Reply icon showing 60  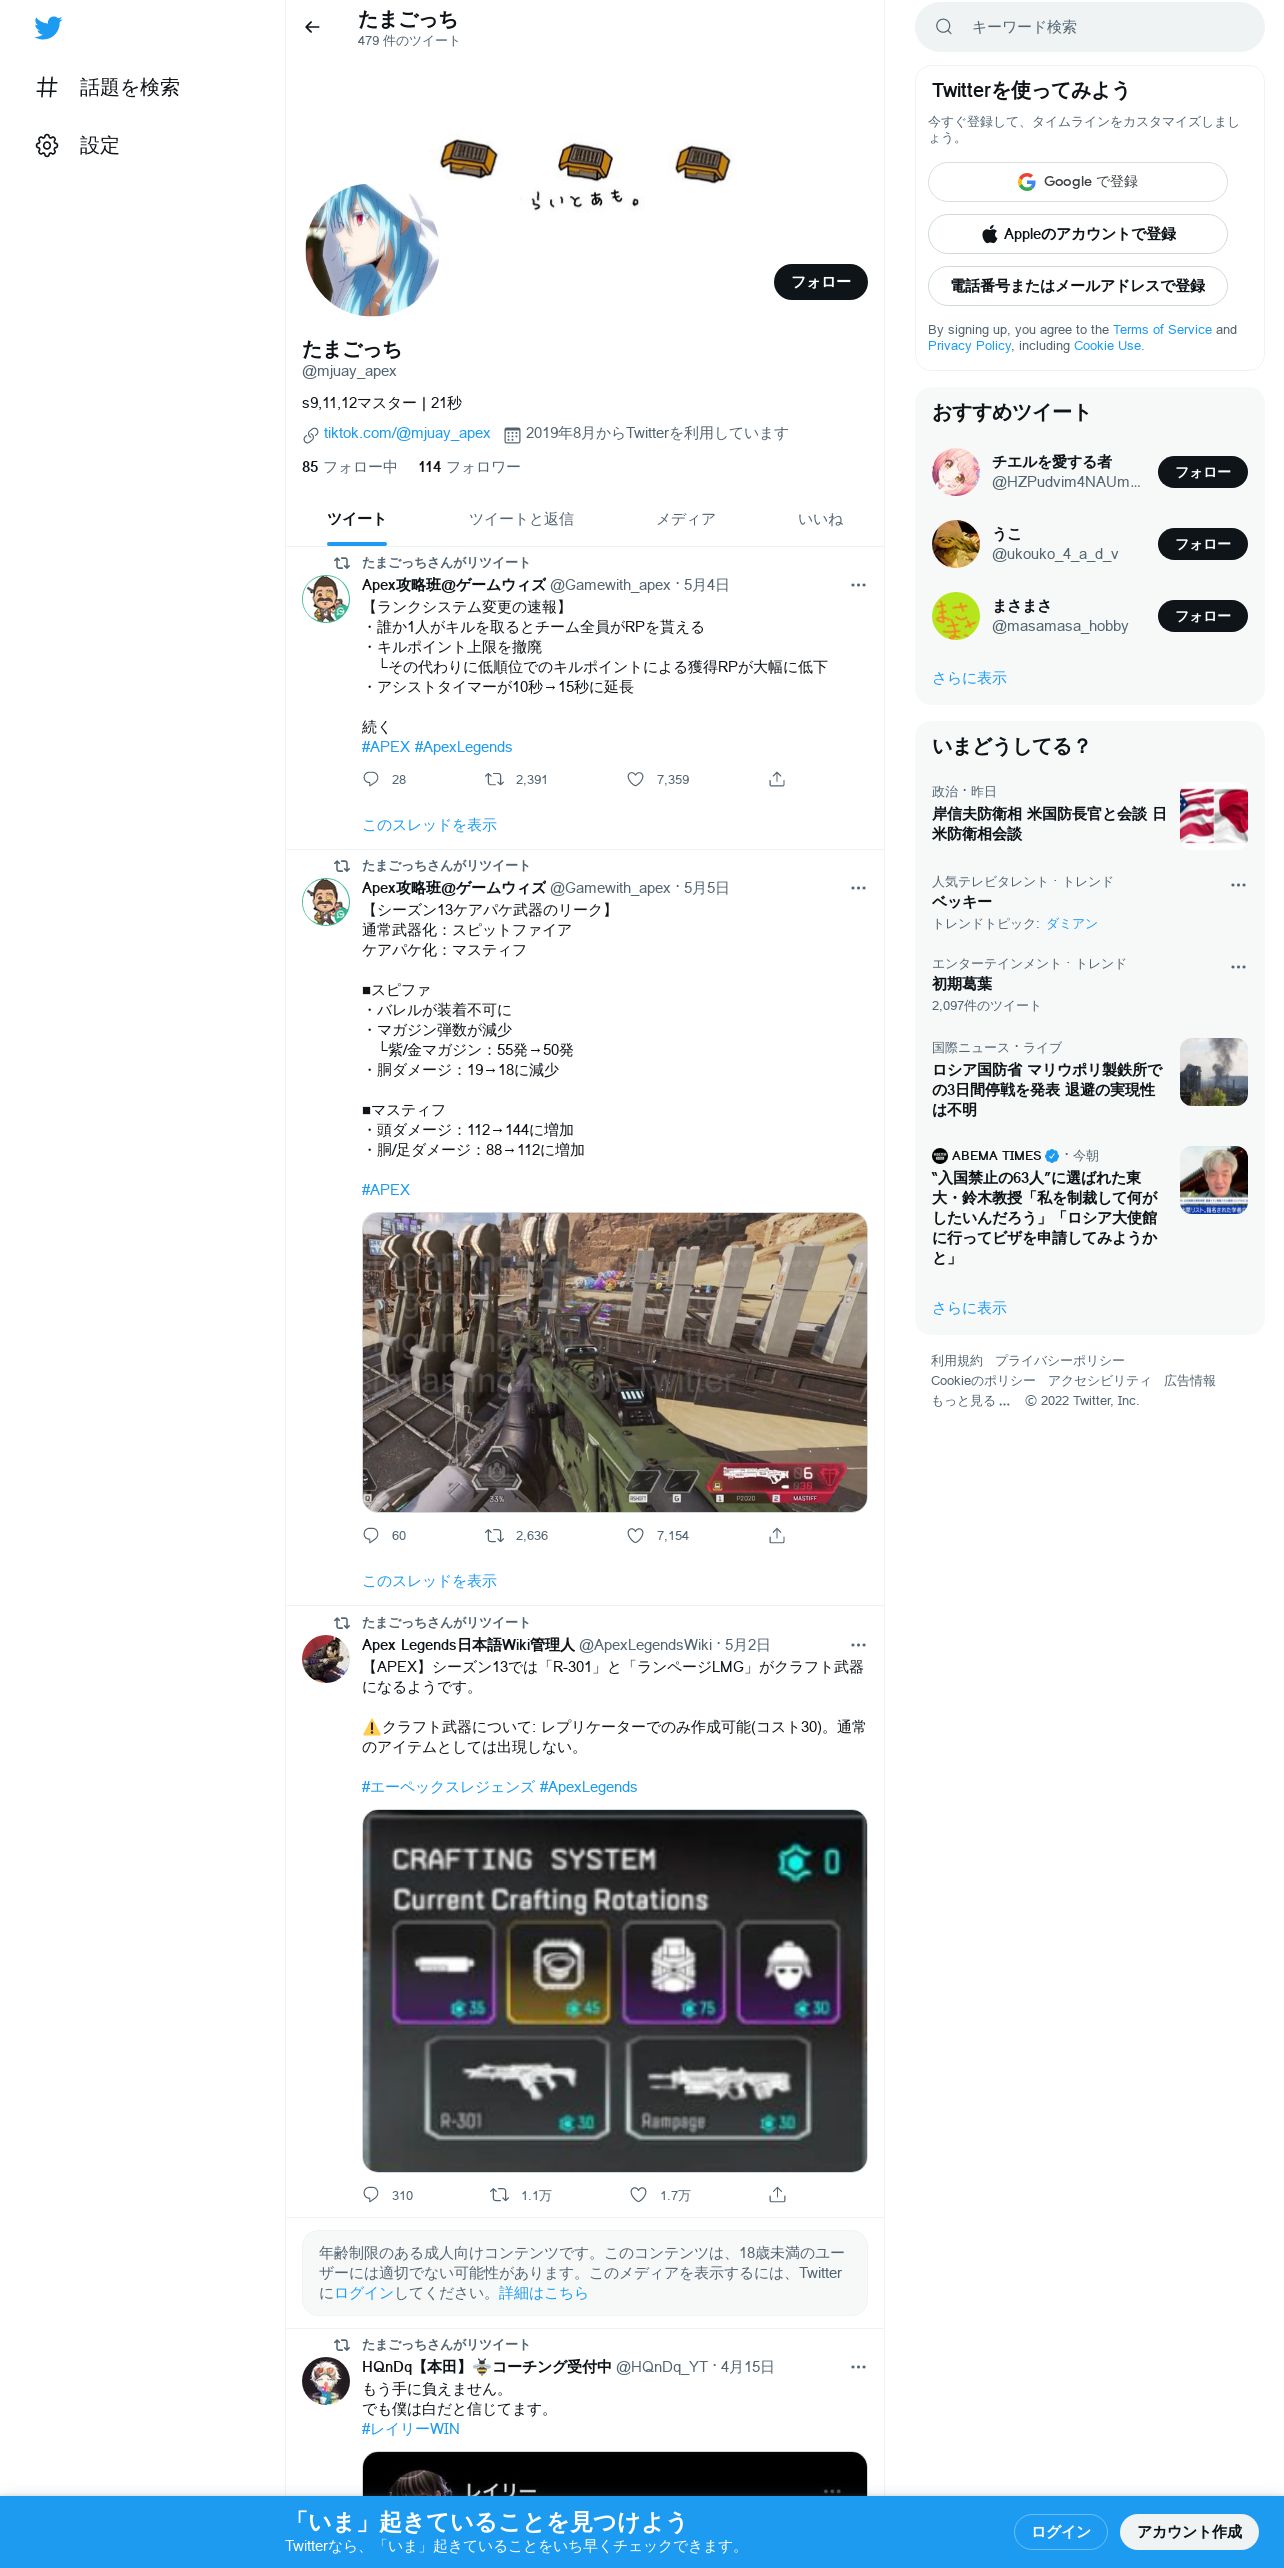371,1535
